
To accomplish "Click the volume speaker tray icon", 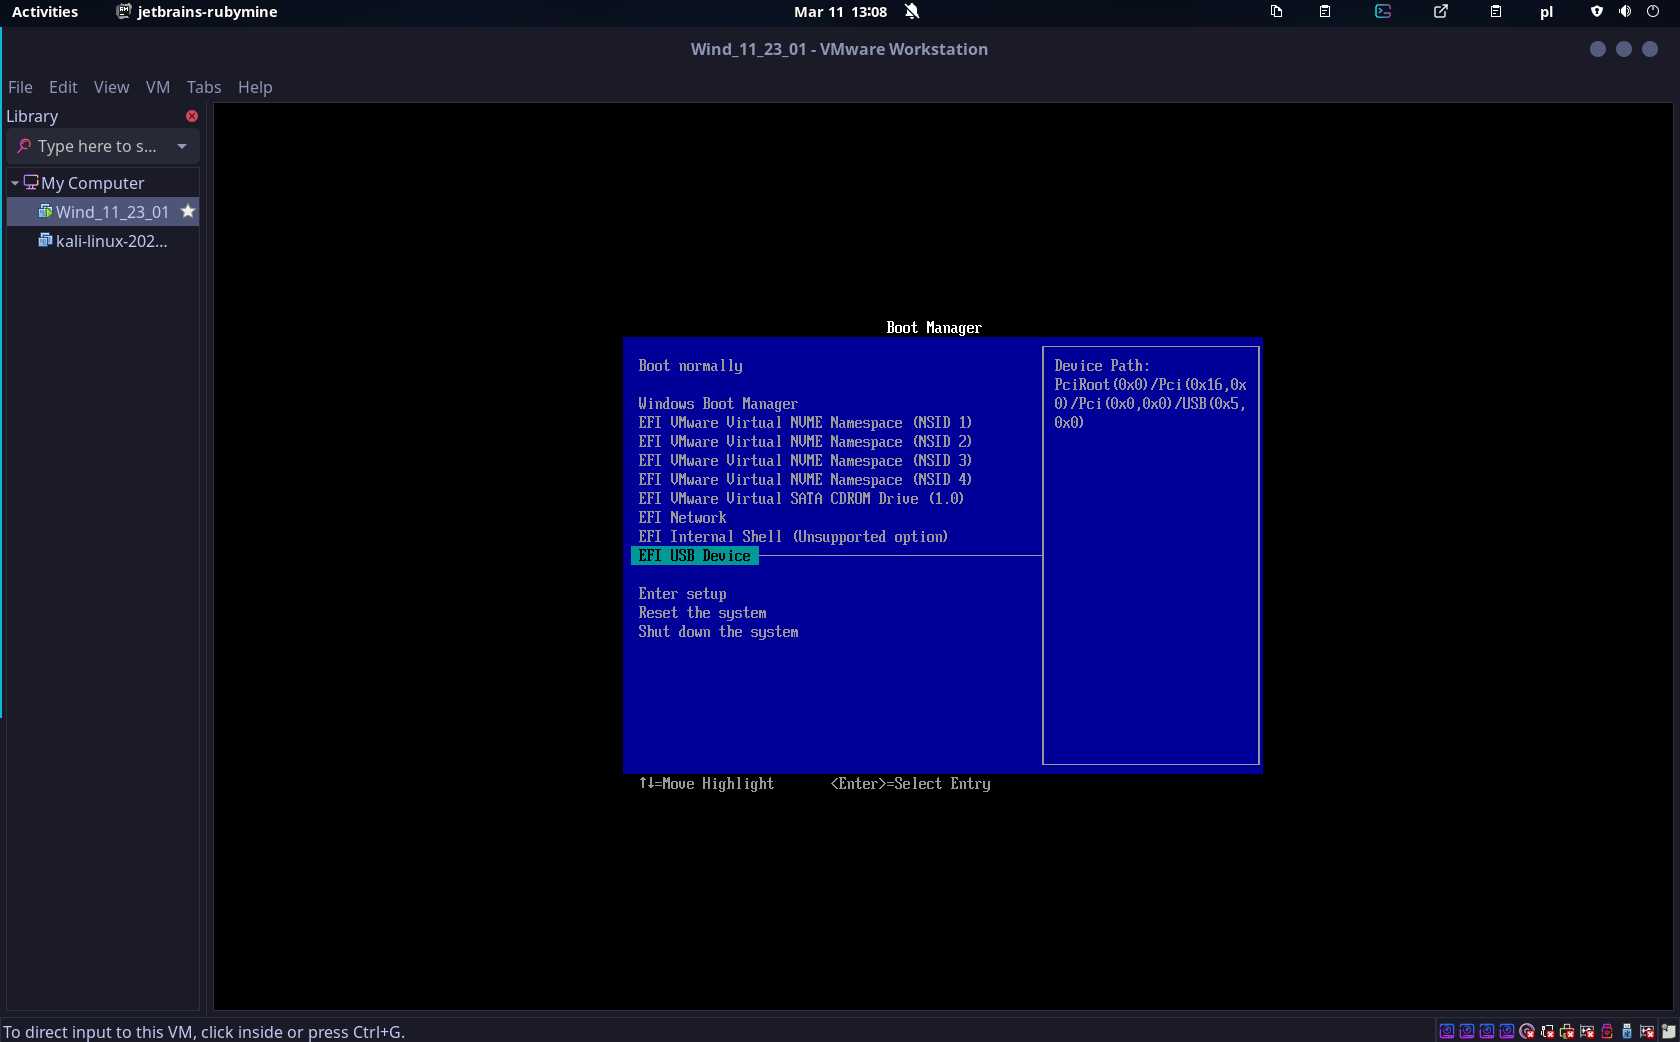I will [1625, 12].
